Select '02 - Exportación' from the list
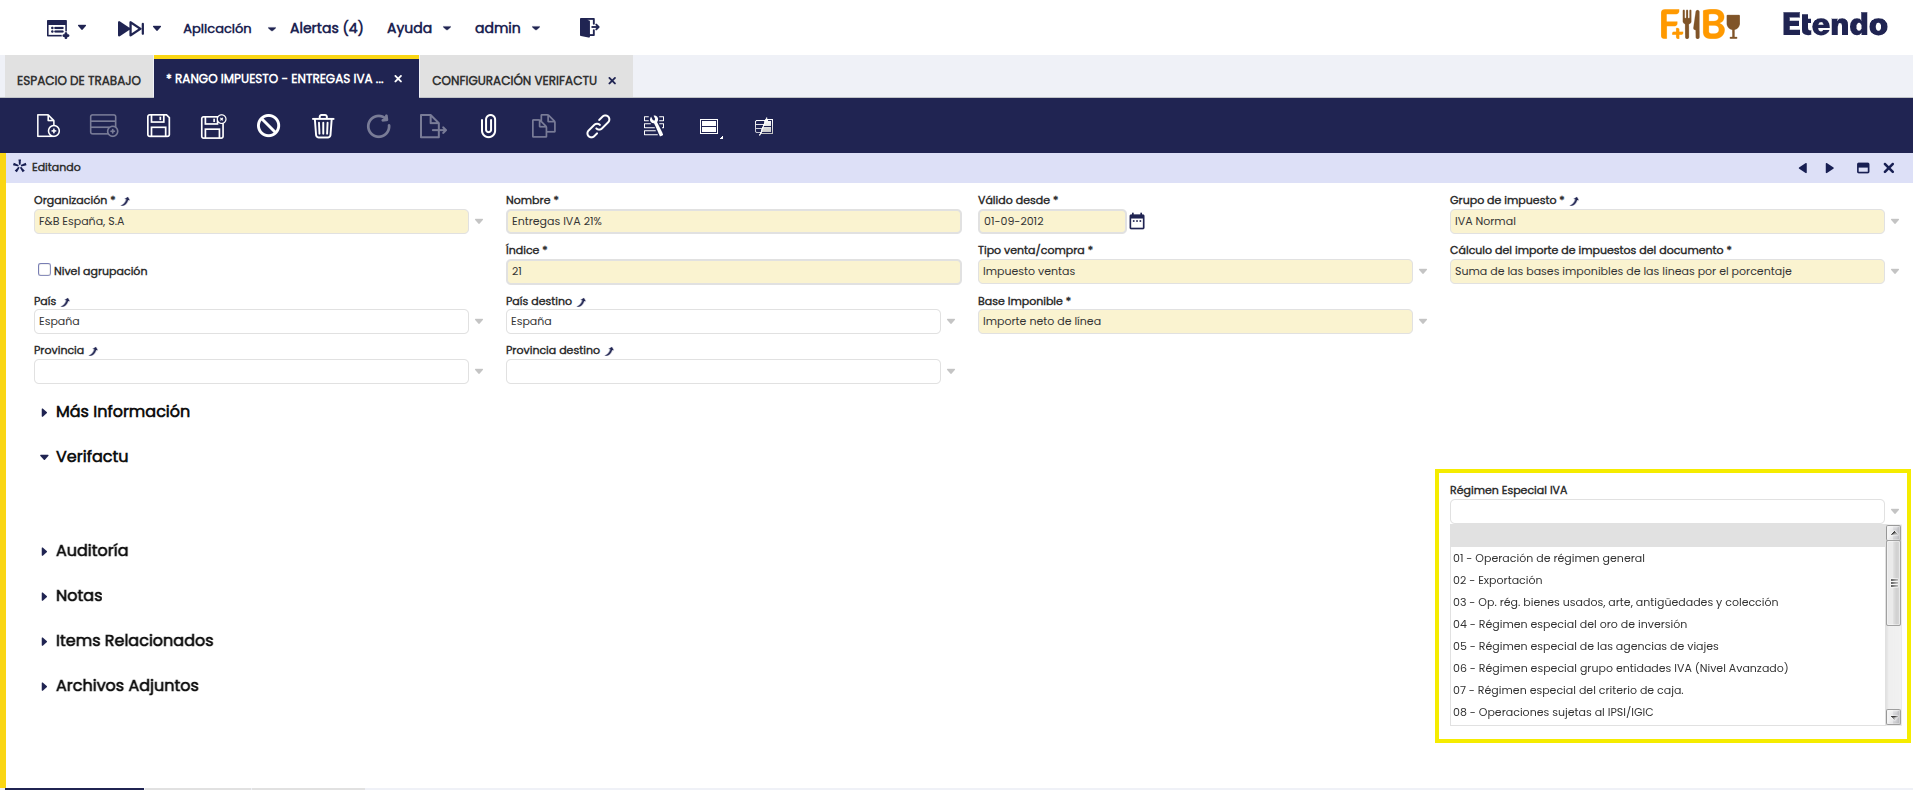 1510,580
